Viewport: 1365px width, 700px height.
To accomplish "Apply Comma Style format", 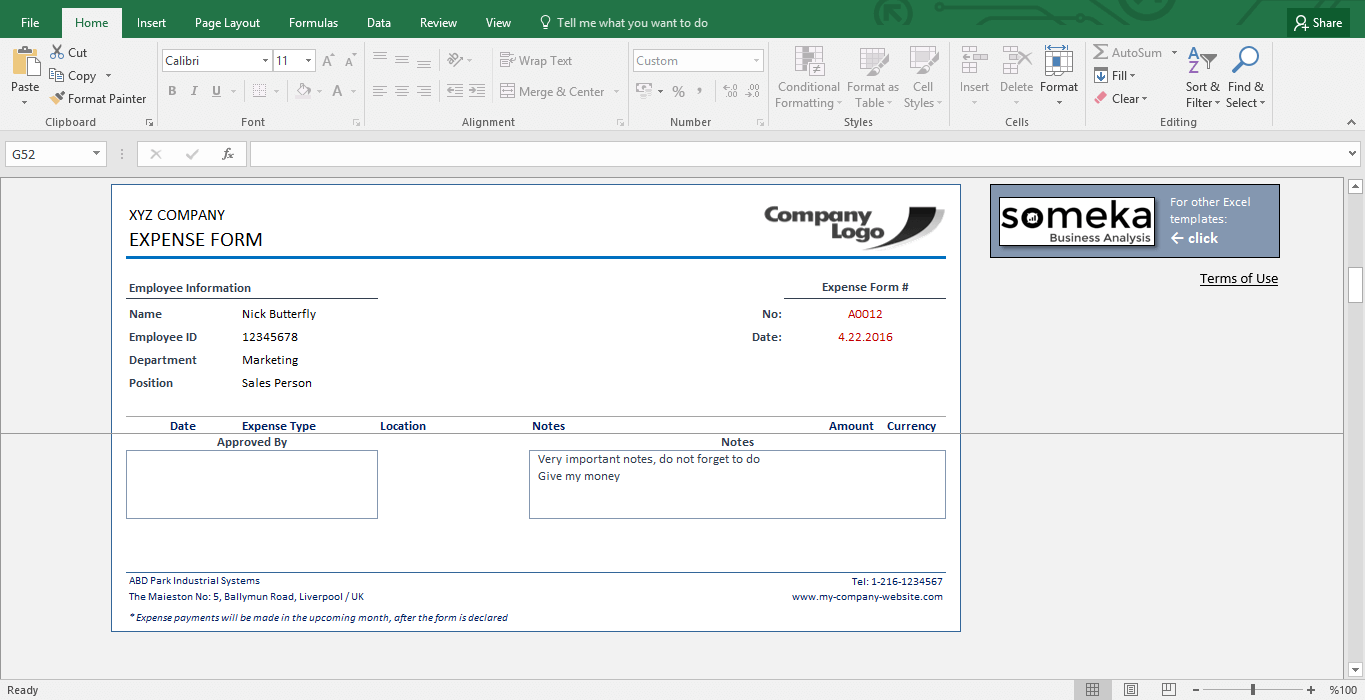I will 700,91.
